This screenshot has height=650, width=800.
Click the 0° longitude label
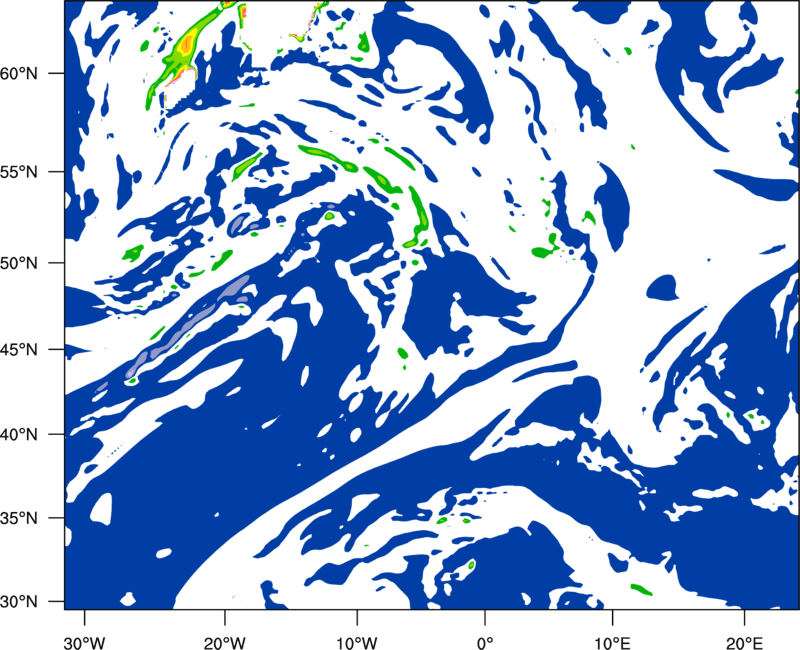coord(485,643)
